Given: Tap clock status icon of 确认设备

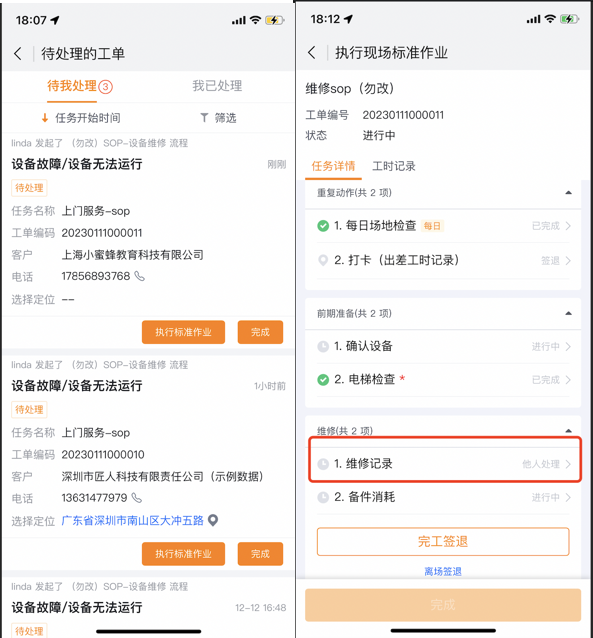Looking at the screenshot, I should [x=323, y=346].
